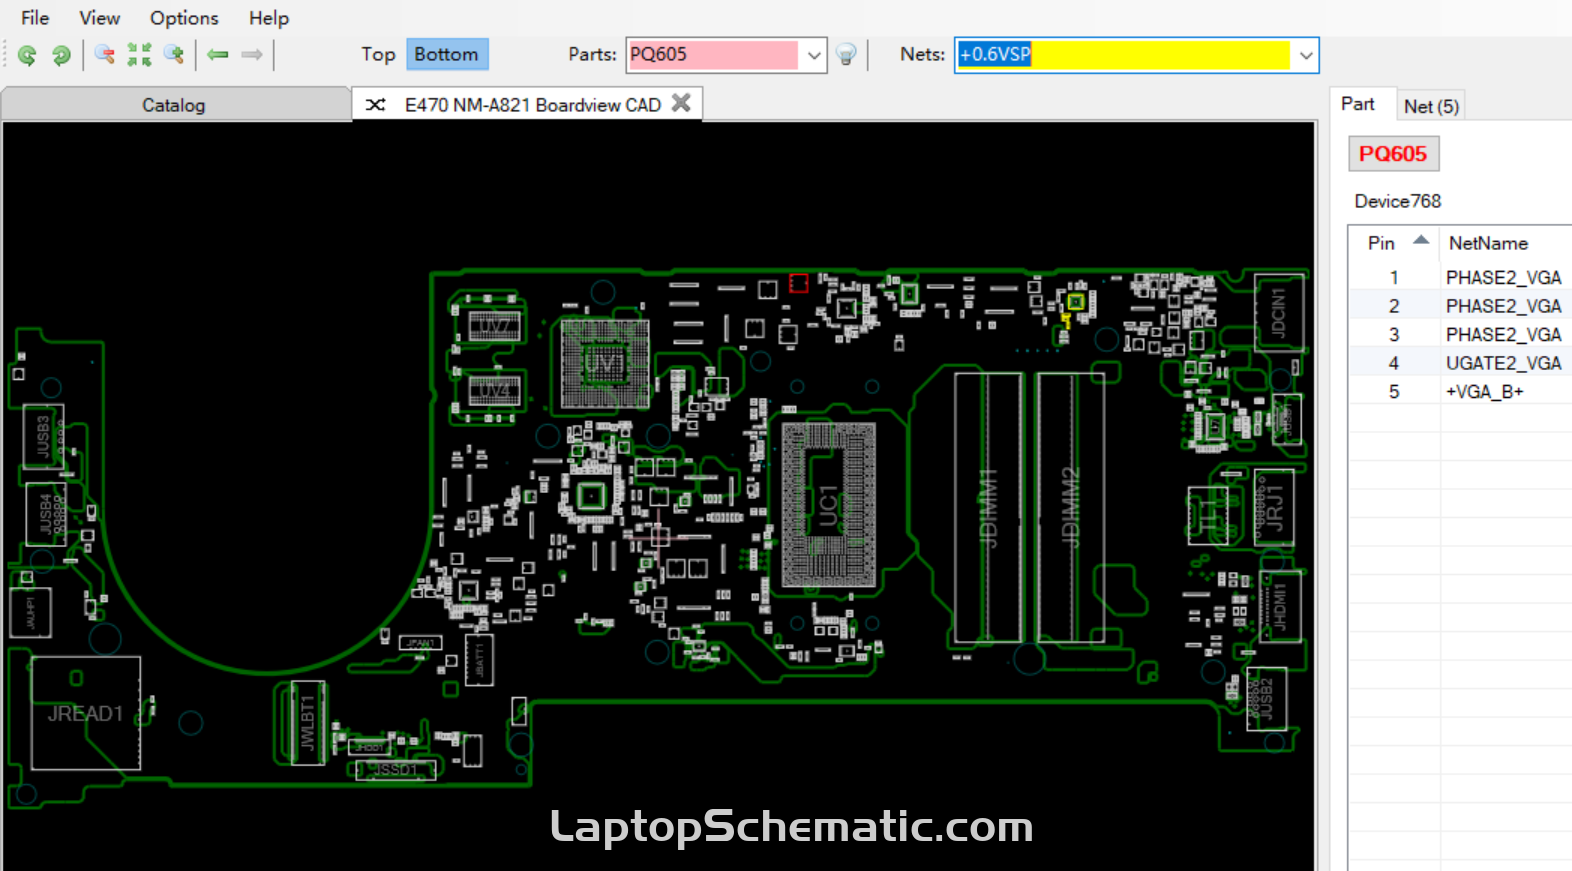This screenshot has width=1572, height=871.
Task: Click the JDCIN1 power jack component
Action: tap(1279, 312)
